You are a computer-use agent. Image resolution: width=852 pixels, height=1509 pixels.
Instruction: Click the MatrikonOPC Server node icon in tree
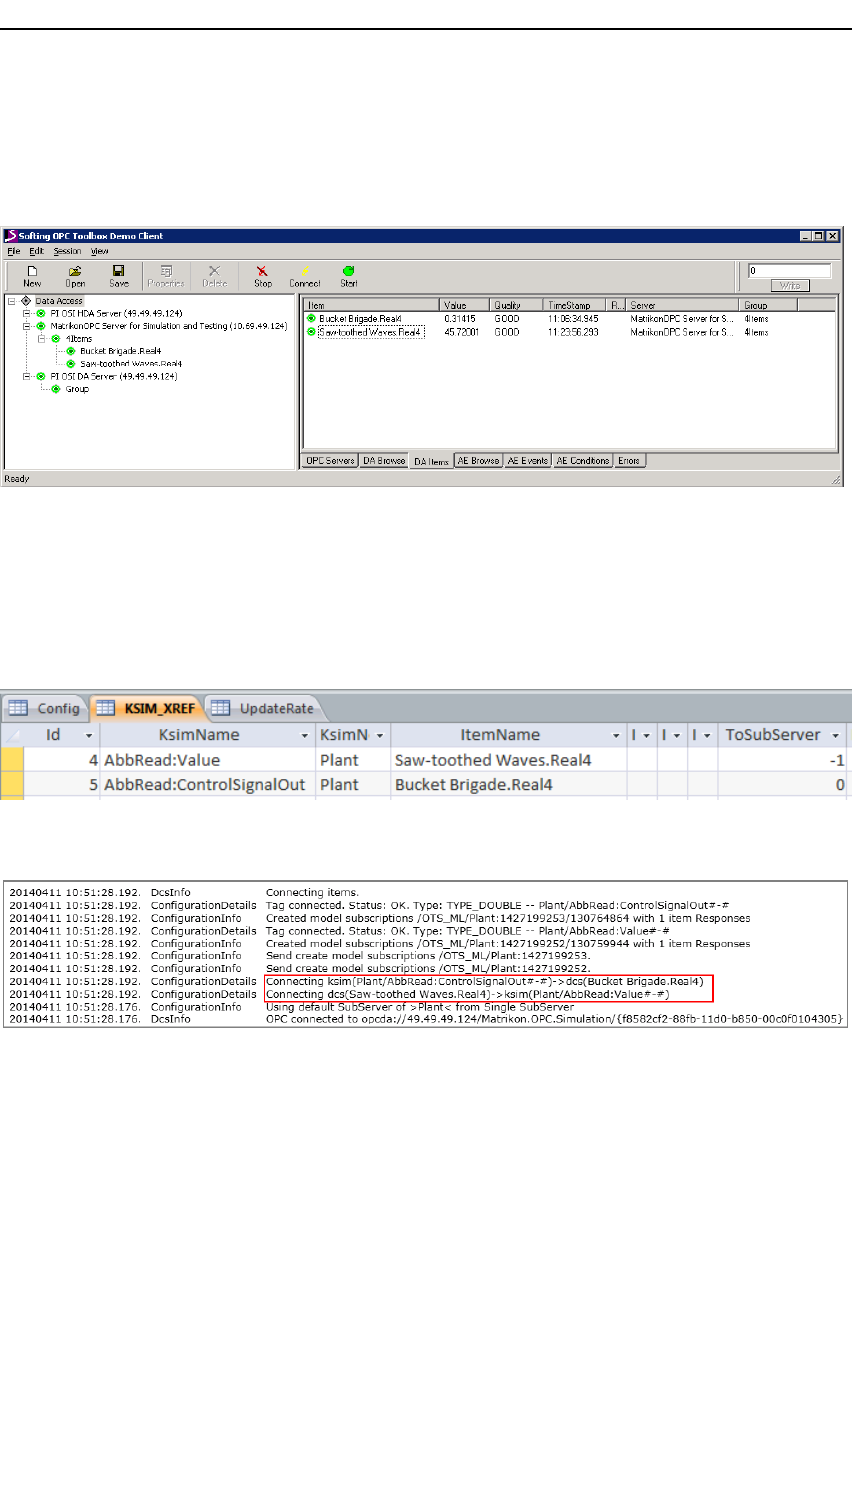(41, 326)
